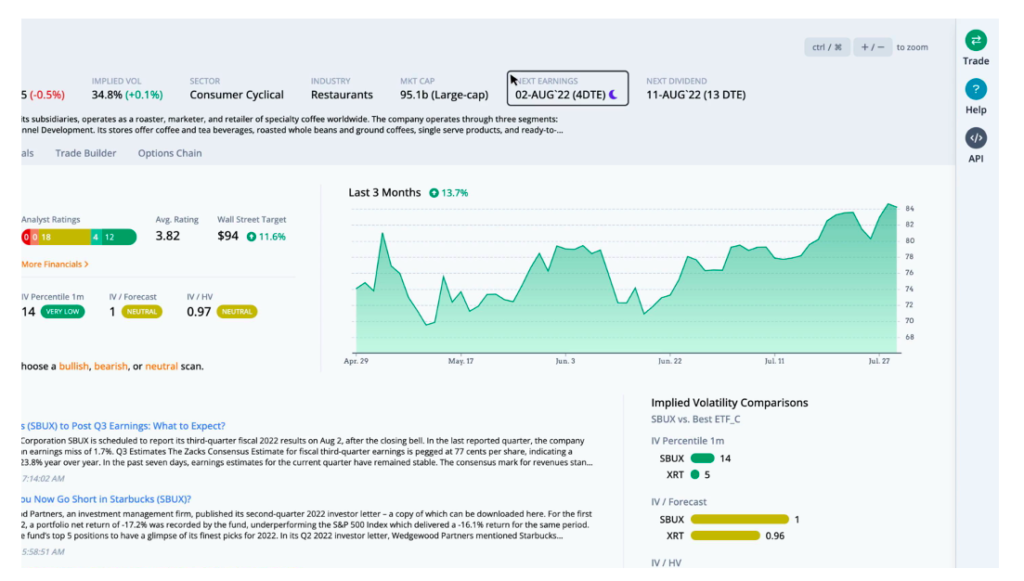Click the XRT IV / Forecast yellow bar

(x=725, y=536)
